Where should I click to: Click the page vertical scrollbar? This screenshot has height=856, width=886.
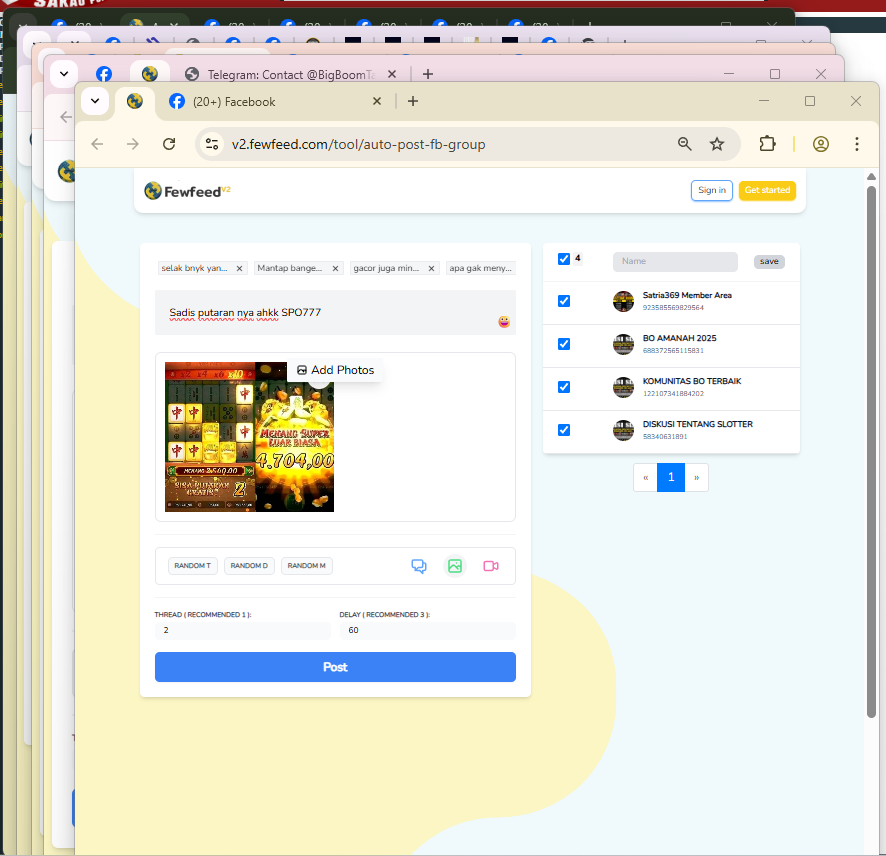pyautogui.click(x=871, y=452)
